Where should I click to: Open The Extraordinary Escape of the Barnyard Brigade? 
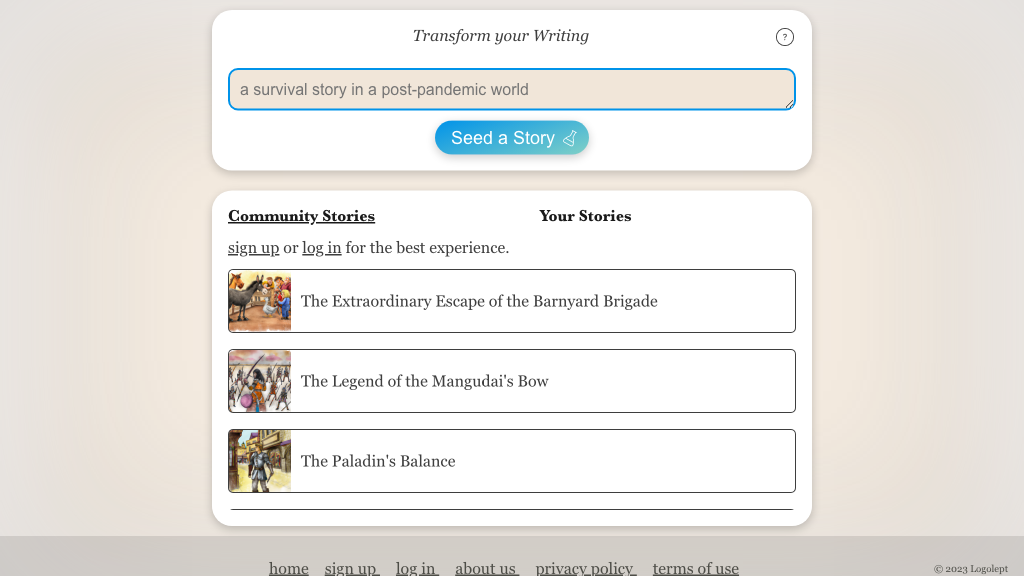coord(479,301)
